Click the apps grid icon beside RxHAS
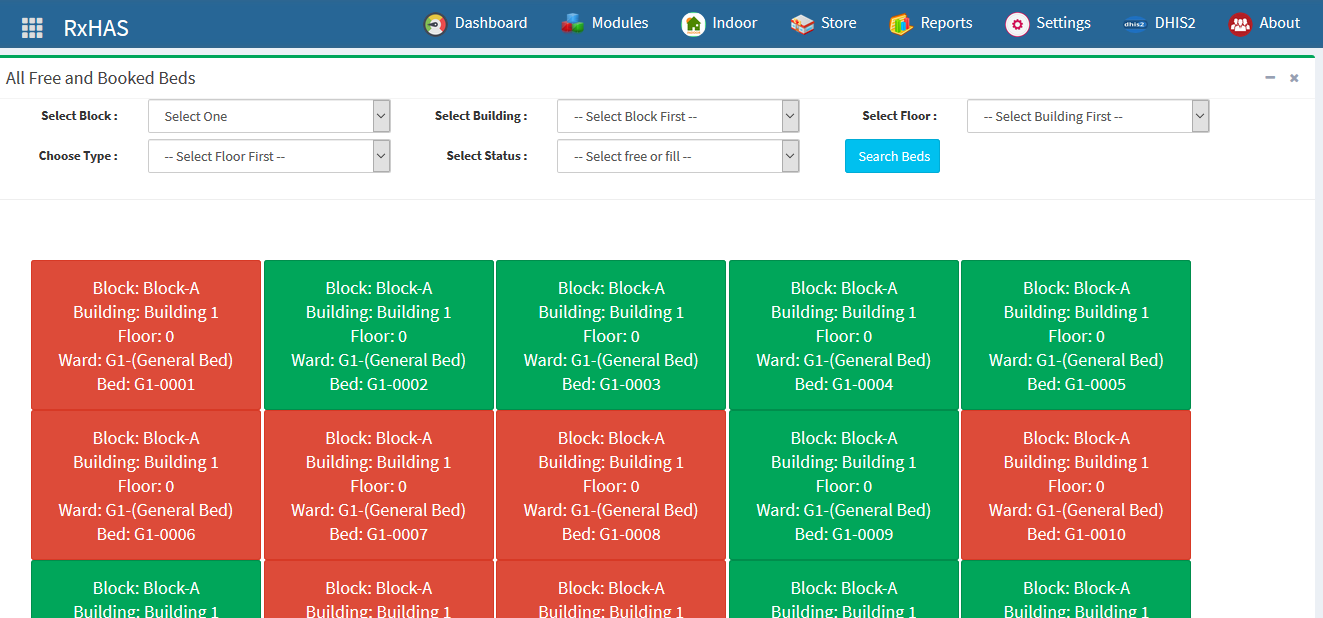Viewport: 1323px width, 618px height. pos(32,28)
